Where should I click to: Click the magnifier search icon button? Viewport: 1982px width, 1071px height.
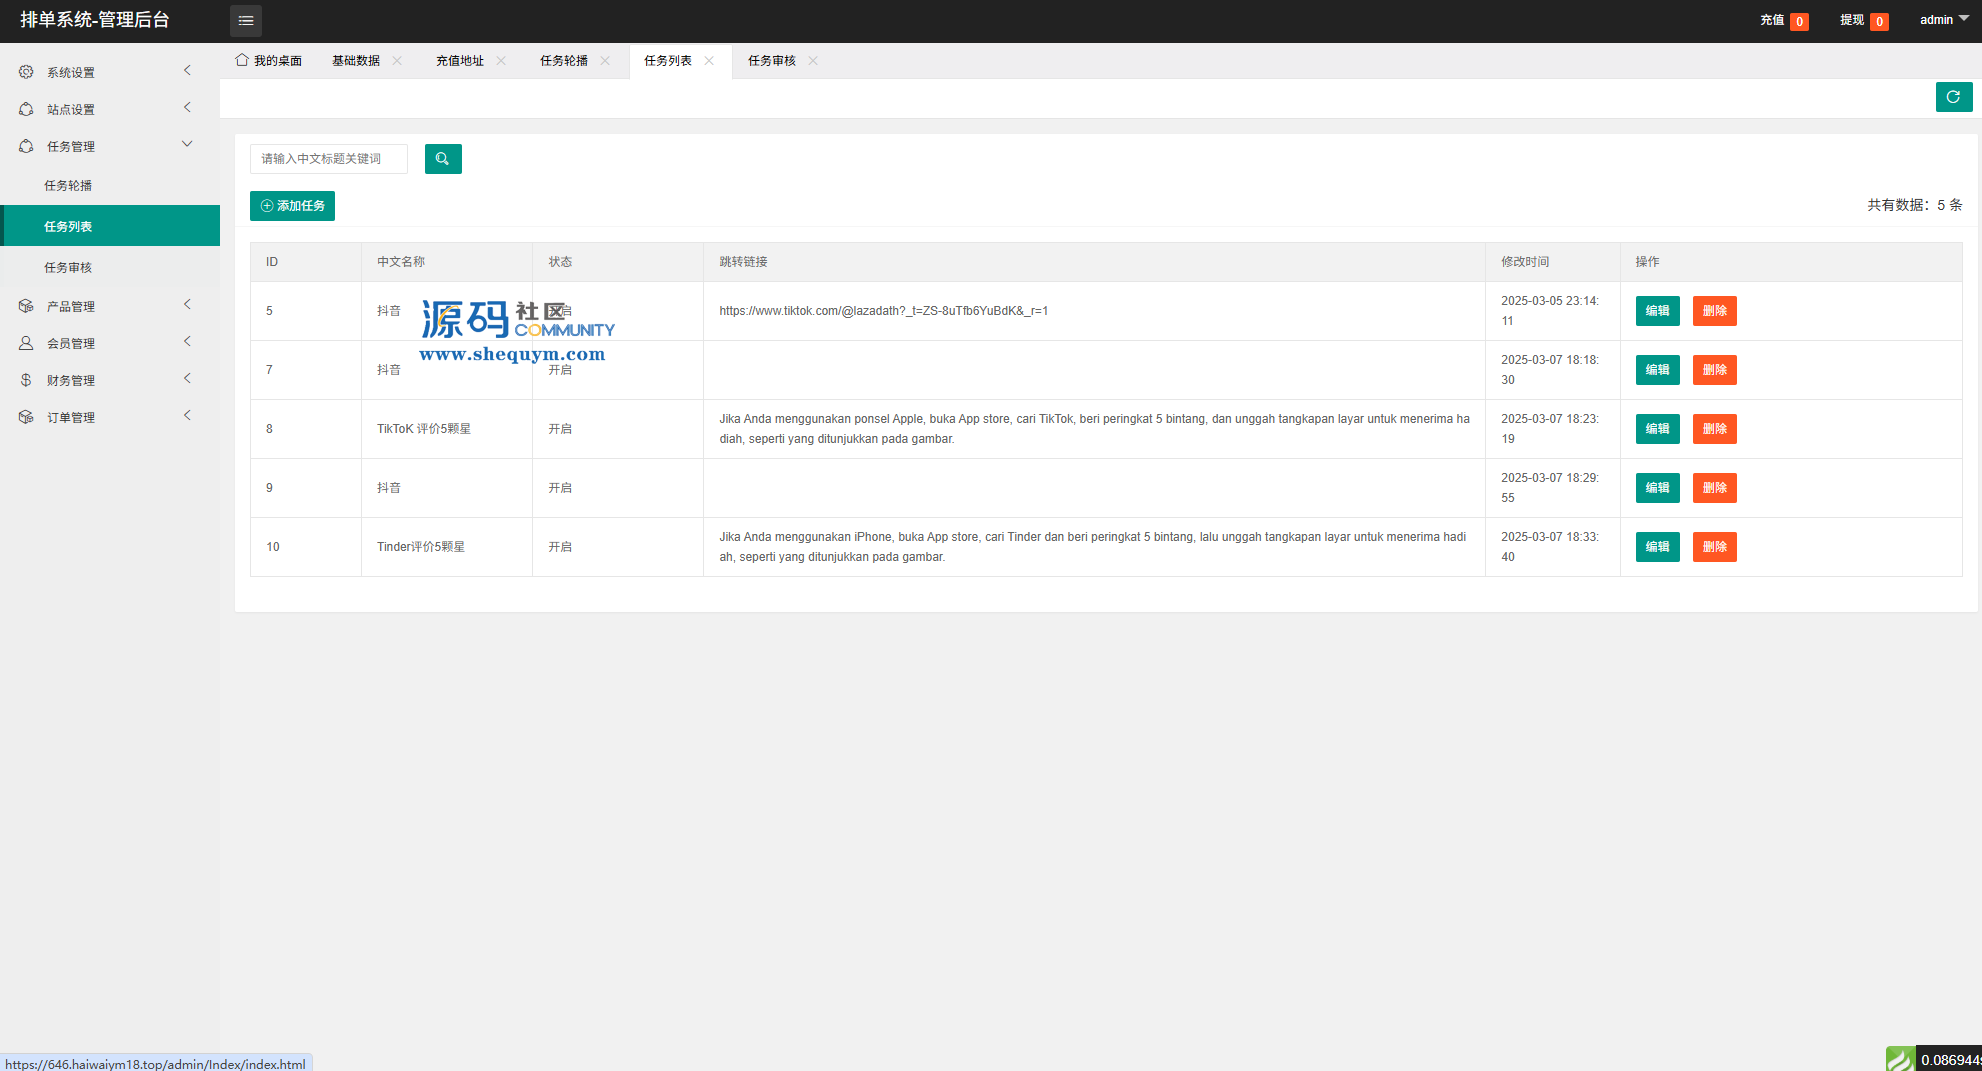443,159
